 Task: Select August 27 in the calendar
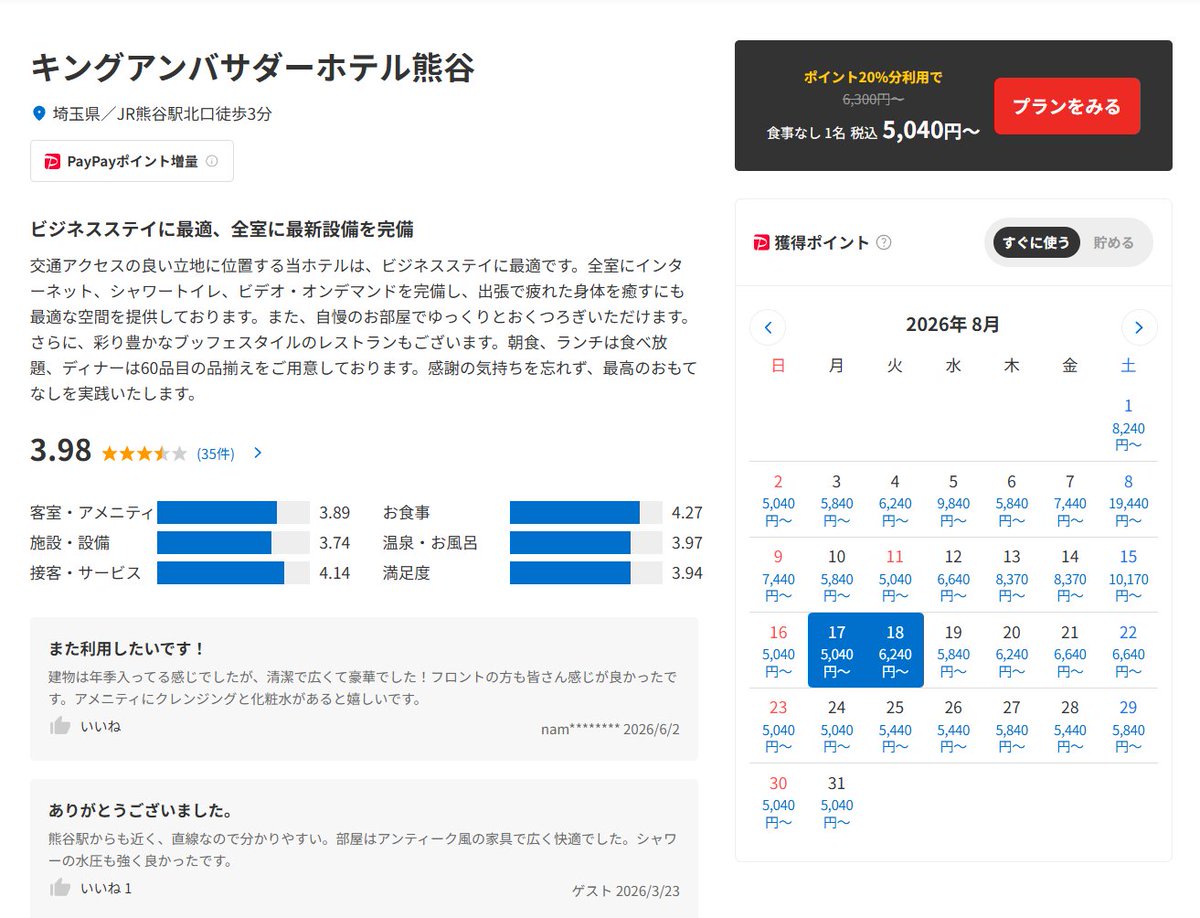tap(1012, 726)
